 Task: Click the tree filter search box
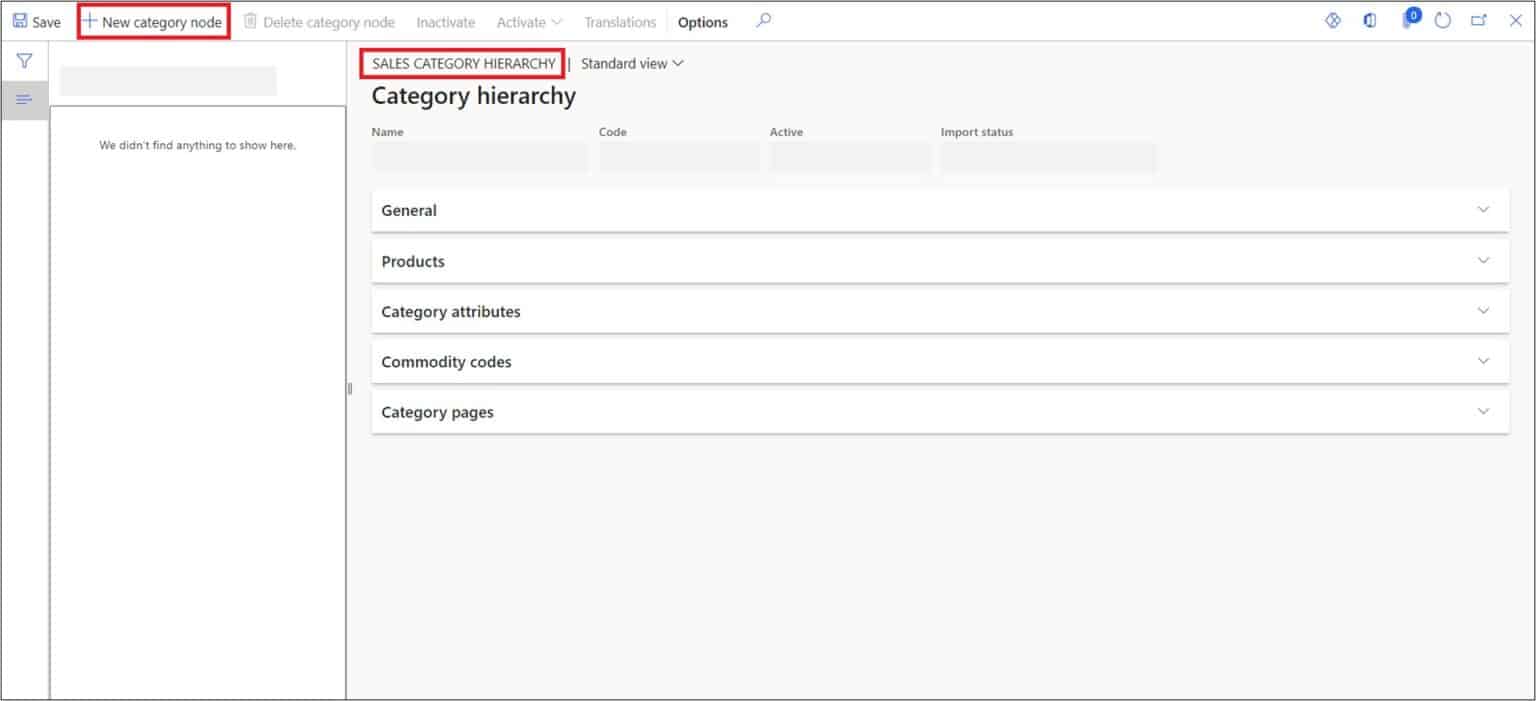pos(168,81)
